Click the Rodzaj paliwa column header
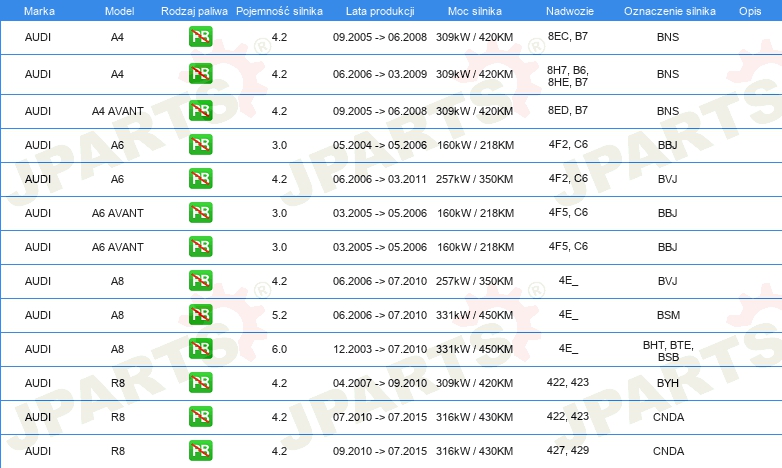The image size is (782, 468). tap(194, 11)
